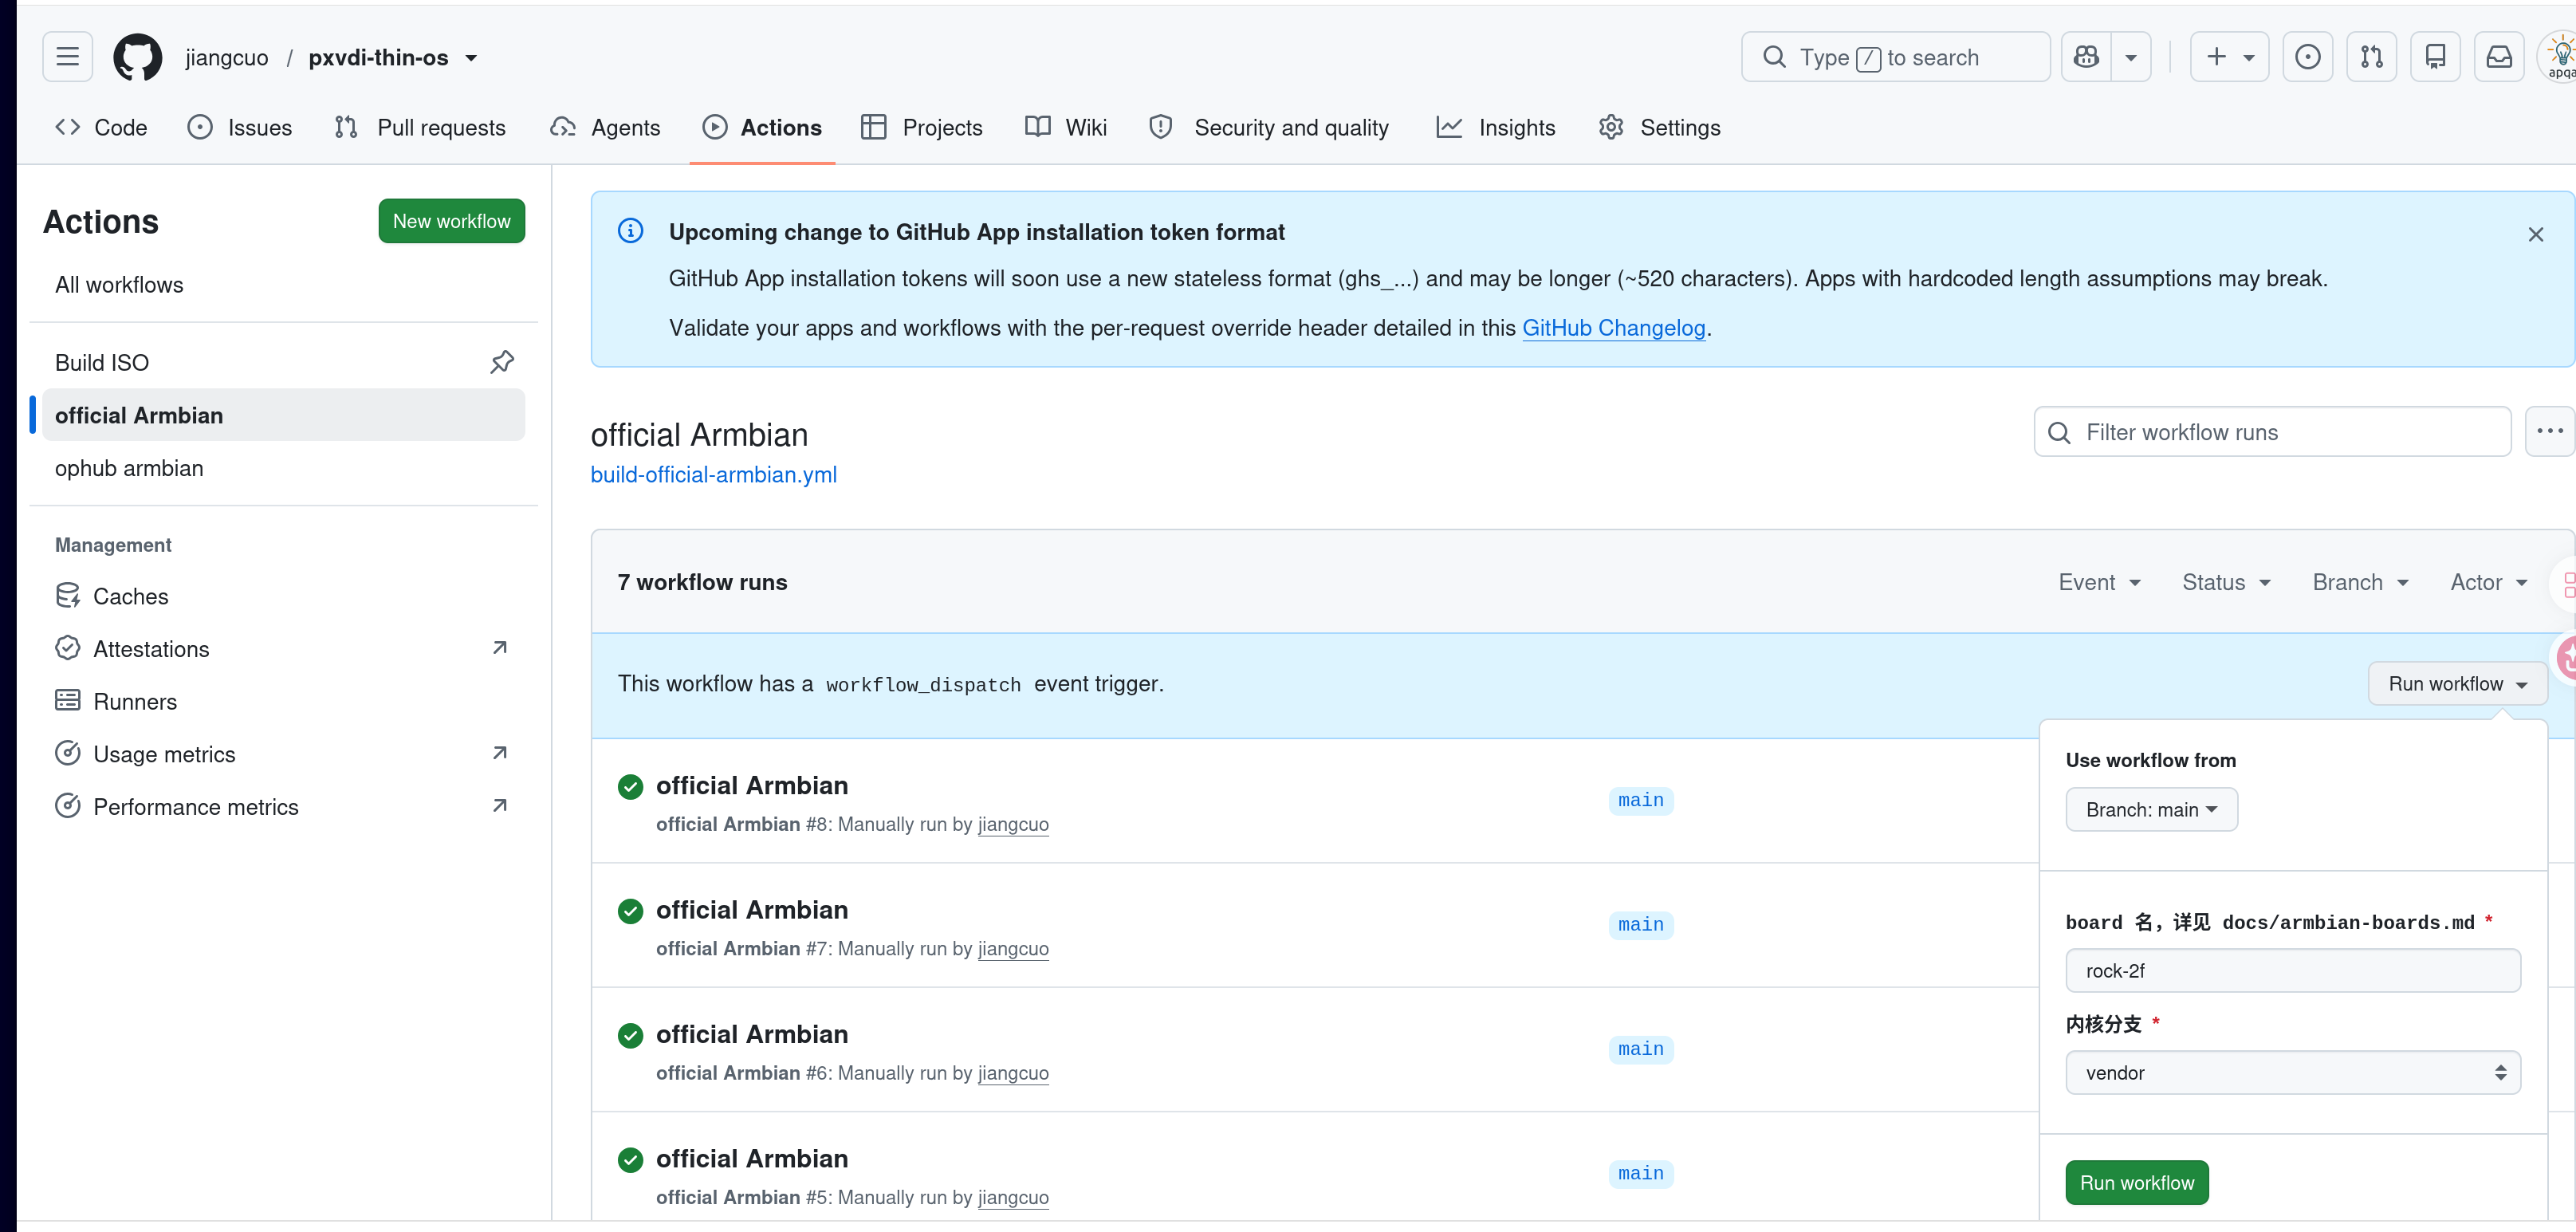Click the success status icon of run #6

pos(630,1036)
